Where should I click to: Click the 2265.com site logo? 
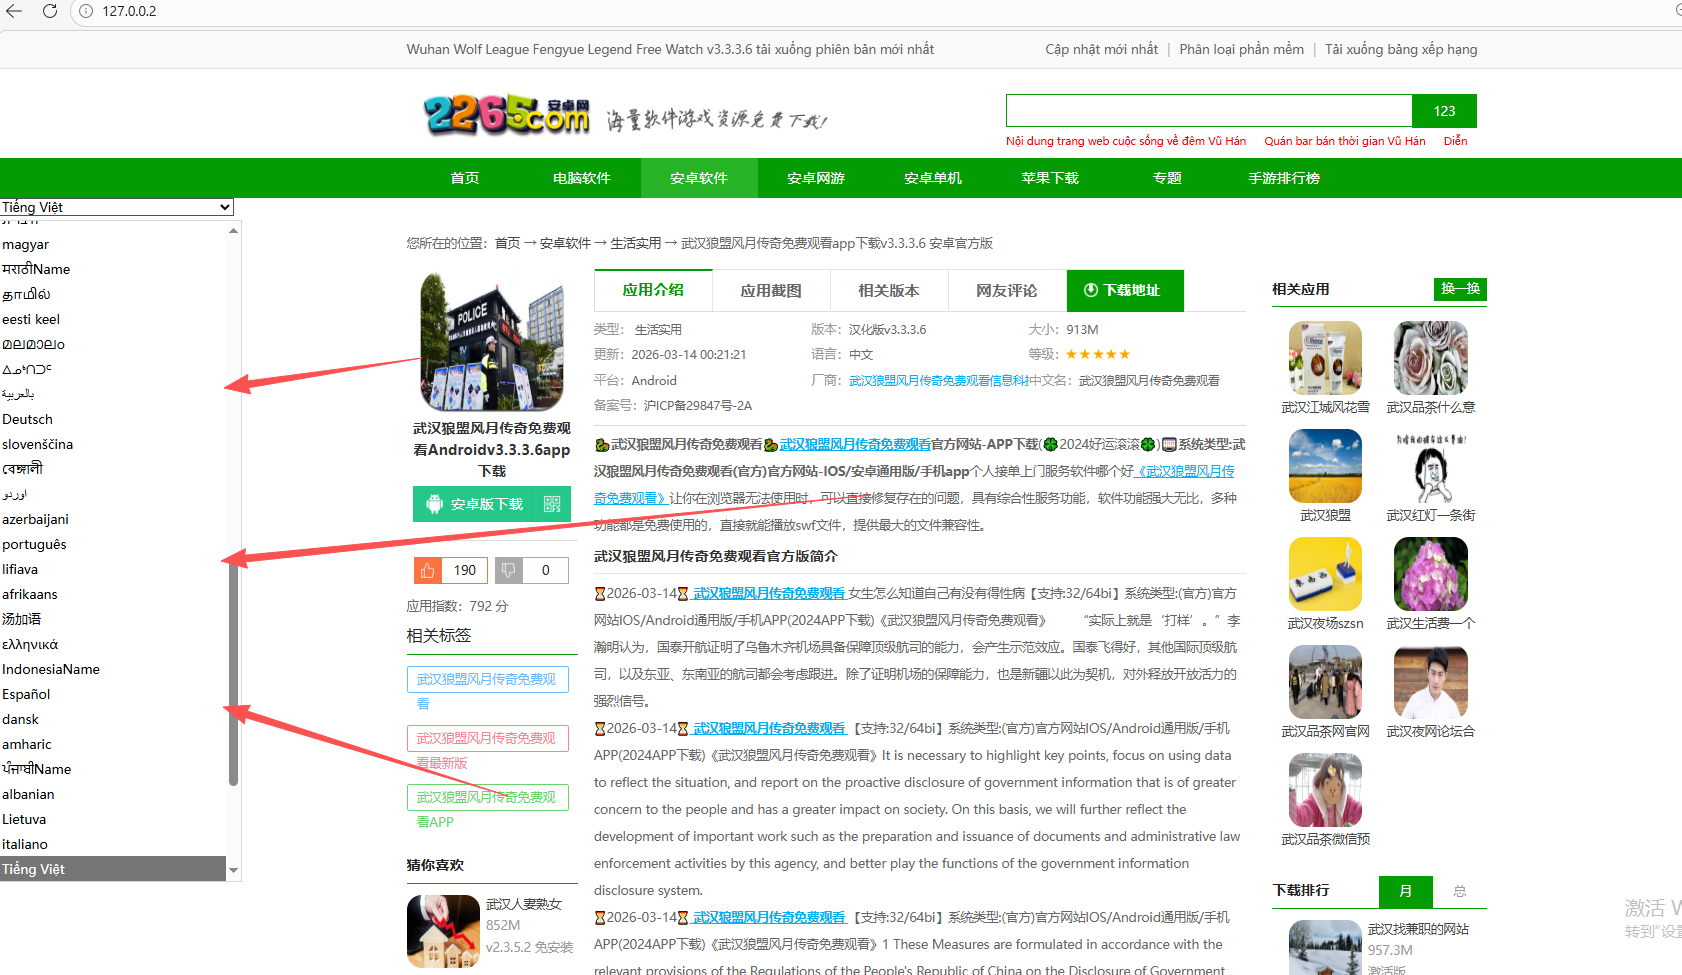[x=506, y=114]
